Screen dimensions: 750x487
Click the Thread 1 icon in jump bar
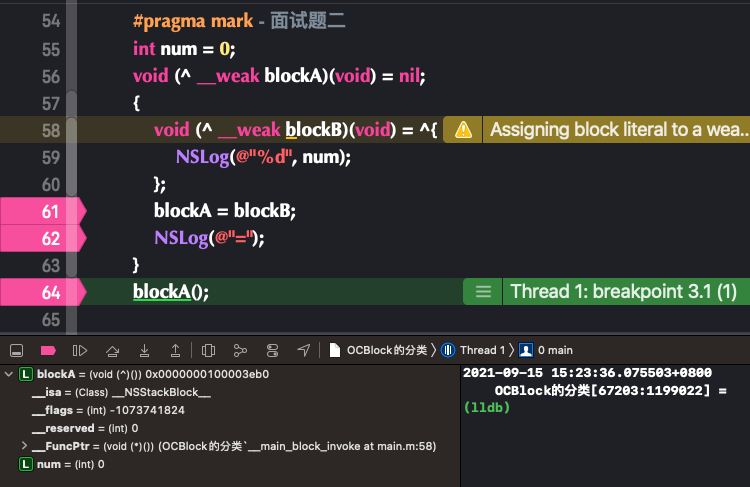[x=448, y=350]
